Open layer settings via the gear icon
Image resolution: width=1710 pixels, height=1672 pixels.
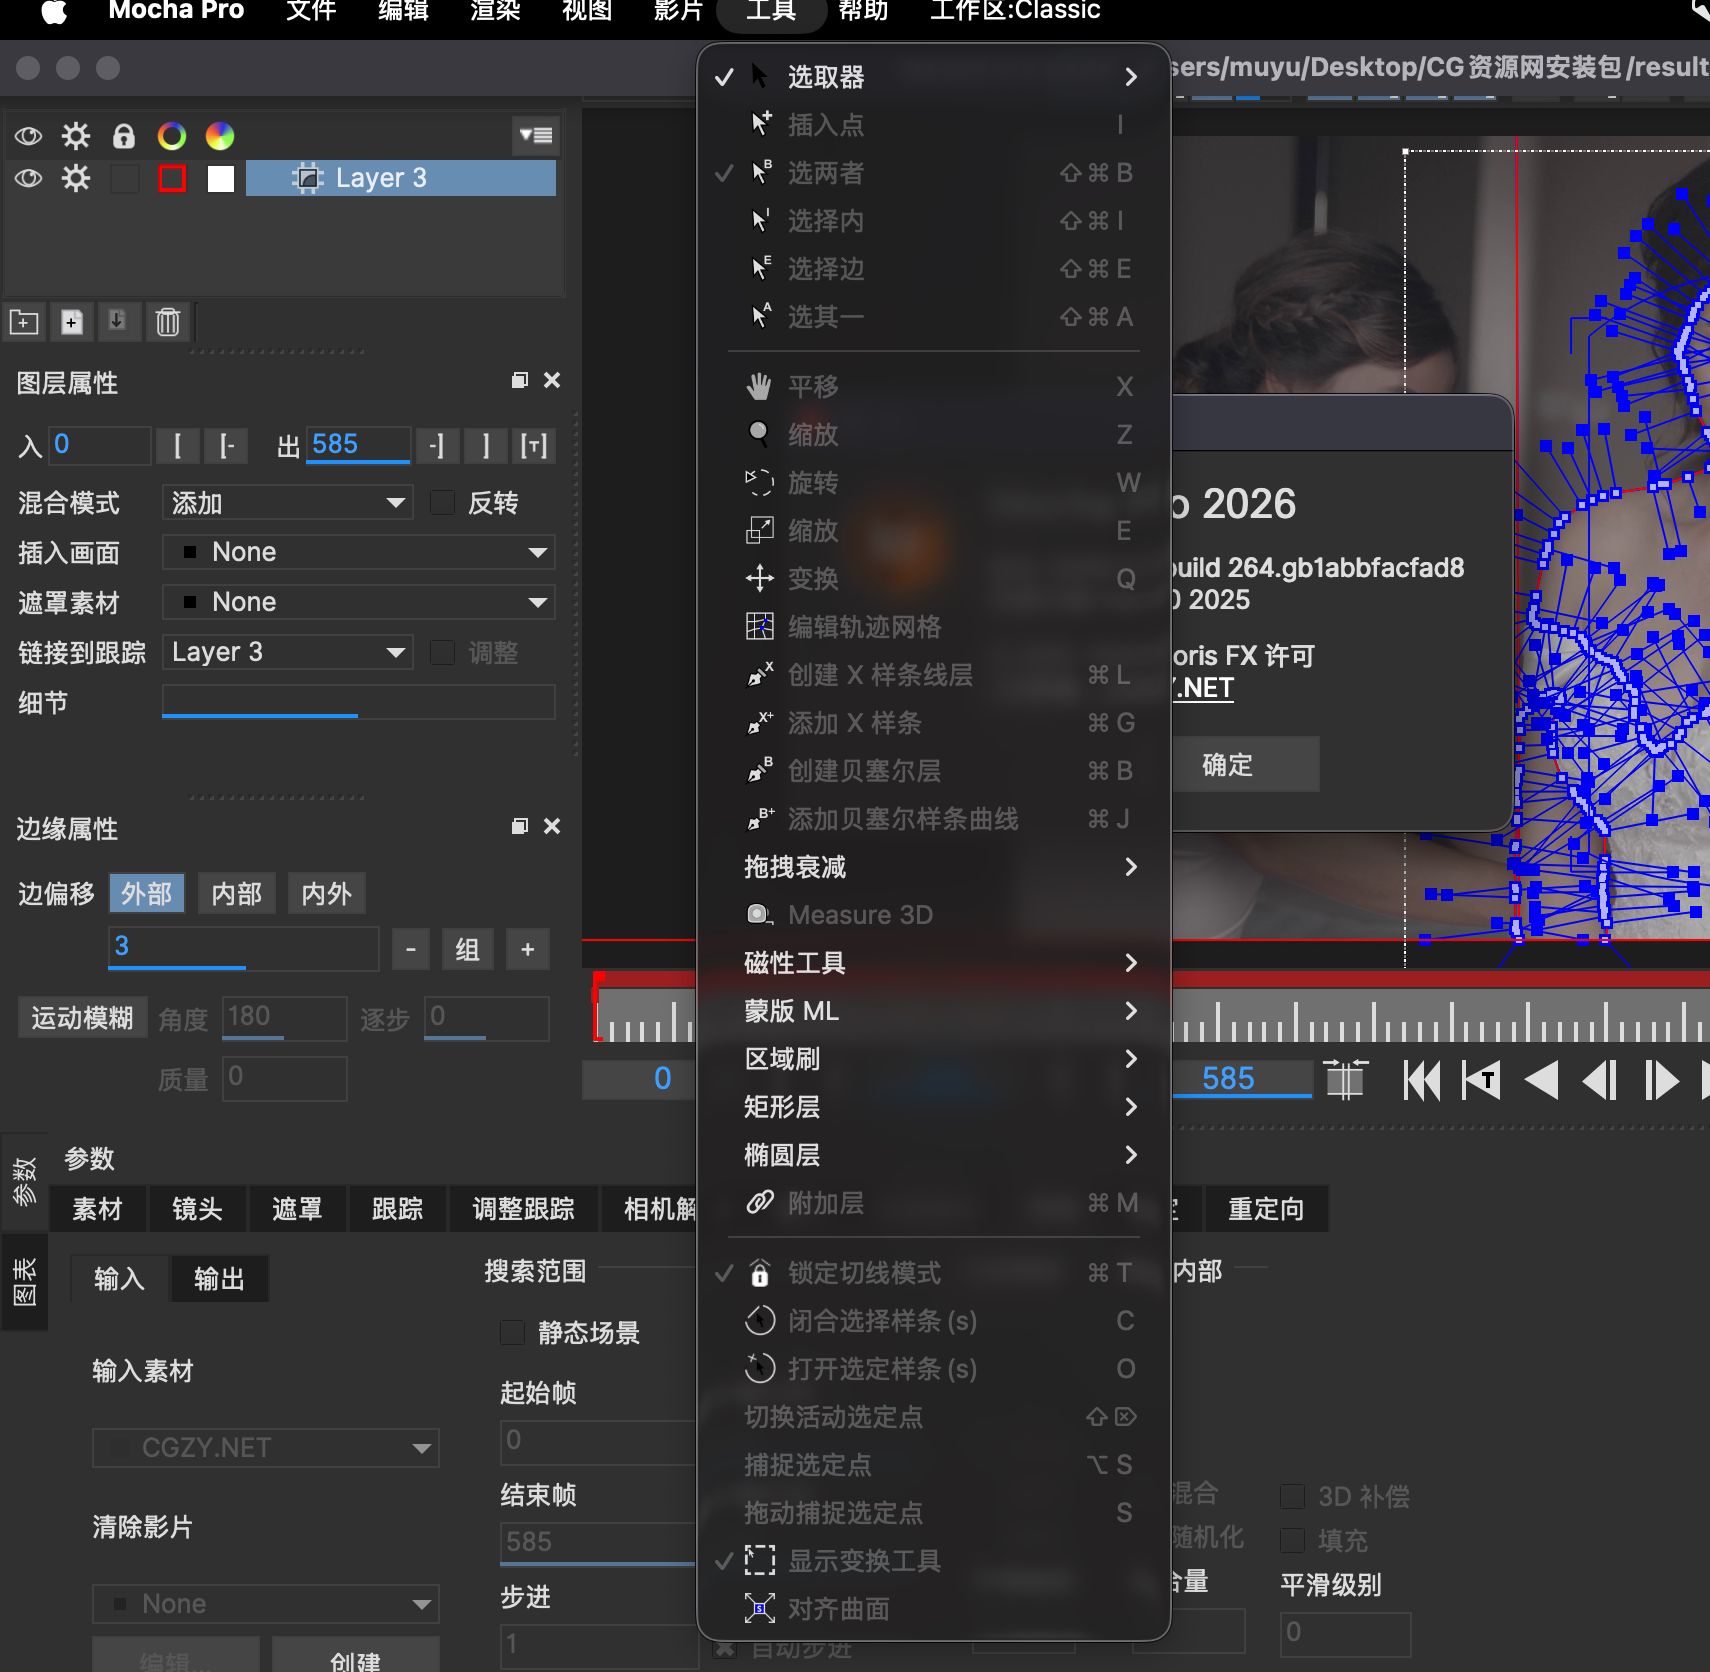pyautogui.click(x=75, y=178)
